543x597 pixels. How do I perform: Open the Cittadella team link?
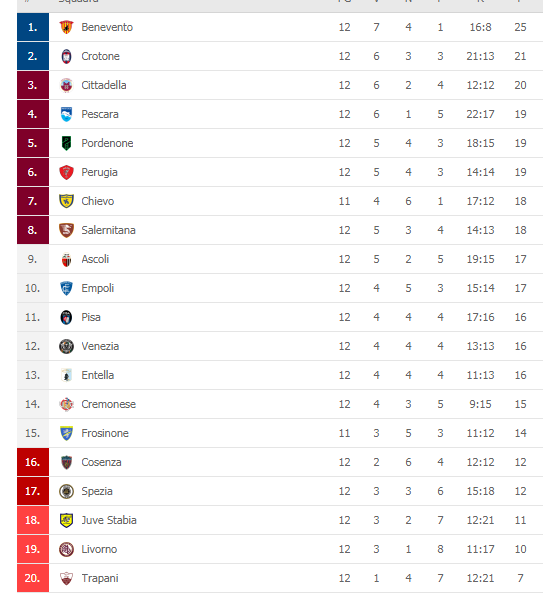point(104,85)
